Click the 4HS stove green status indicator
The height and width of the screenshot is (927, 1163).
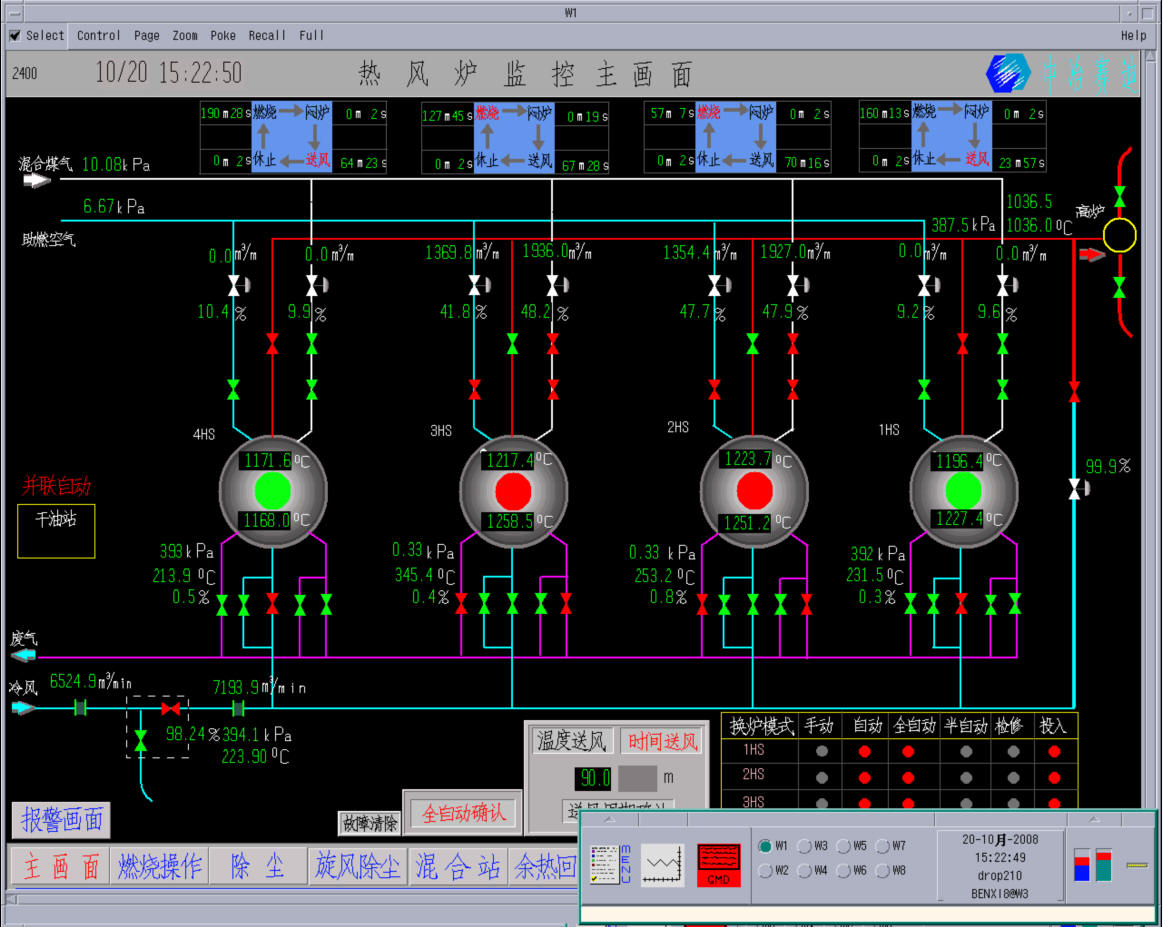point(272,490)
